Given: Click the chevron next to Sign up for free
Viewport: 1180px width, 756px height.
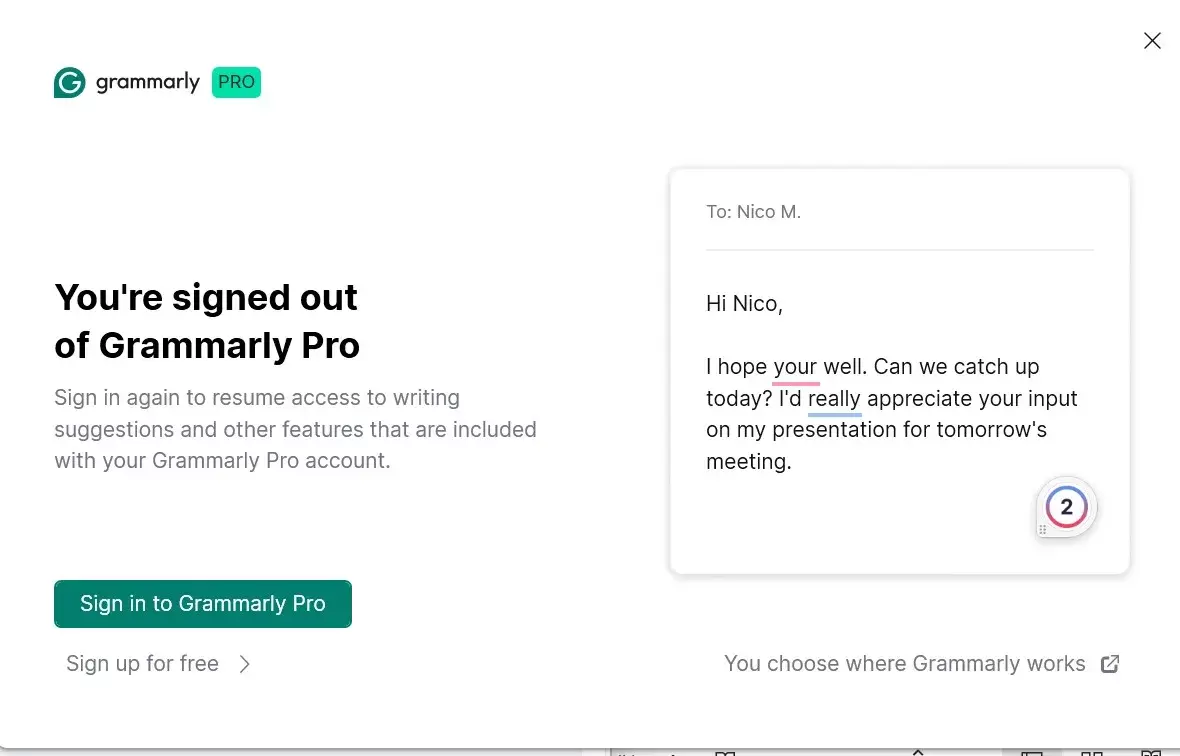Looking at the screenshot, I should coord(245,664).
